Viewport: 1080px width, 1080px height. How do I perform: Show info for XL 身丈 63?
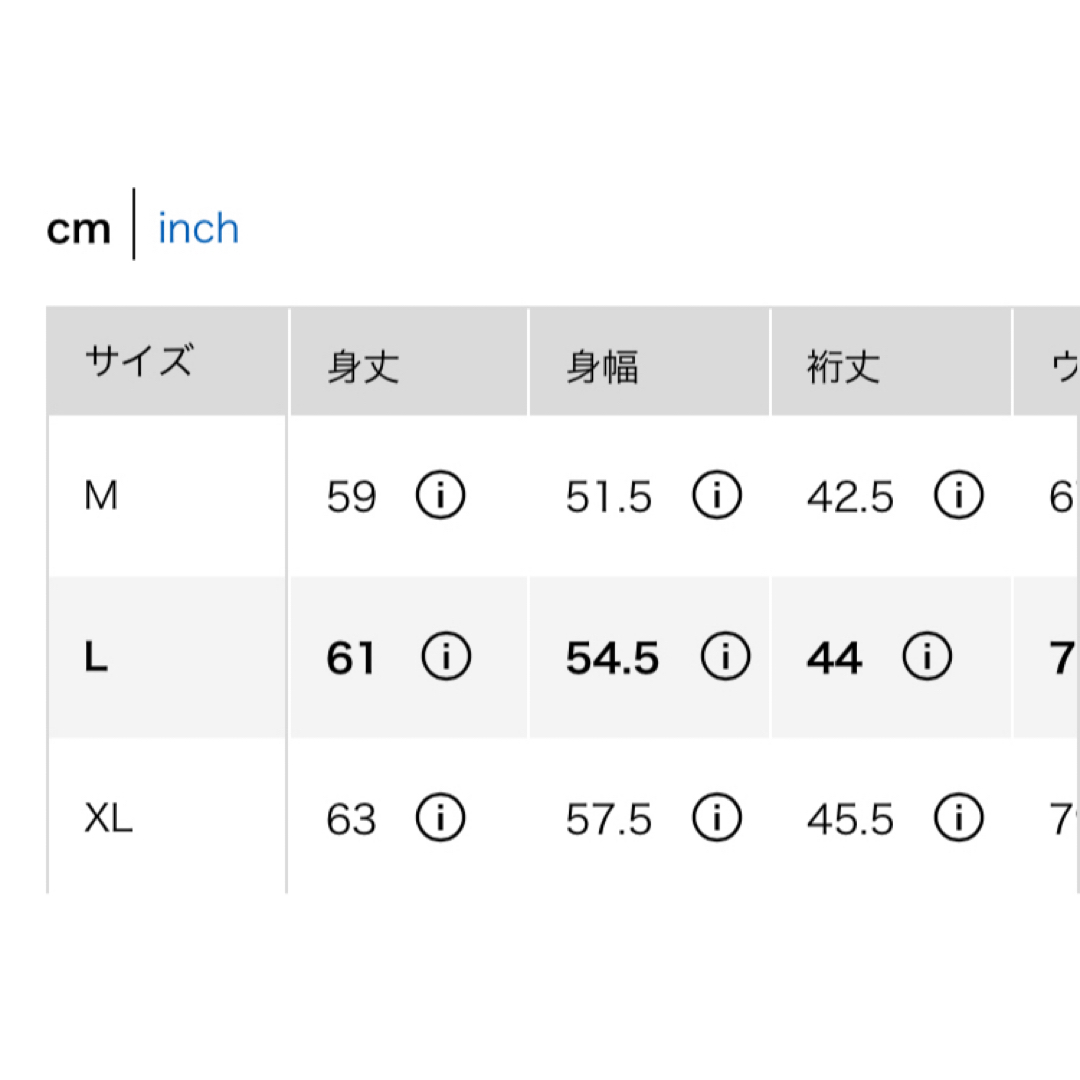[x=441, y=818]
